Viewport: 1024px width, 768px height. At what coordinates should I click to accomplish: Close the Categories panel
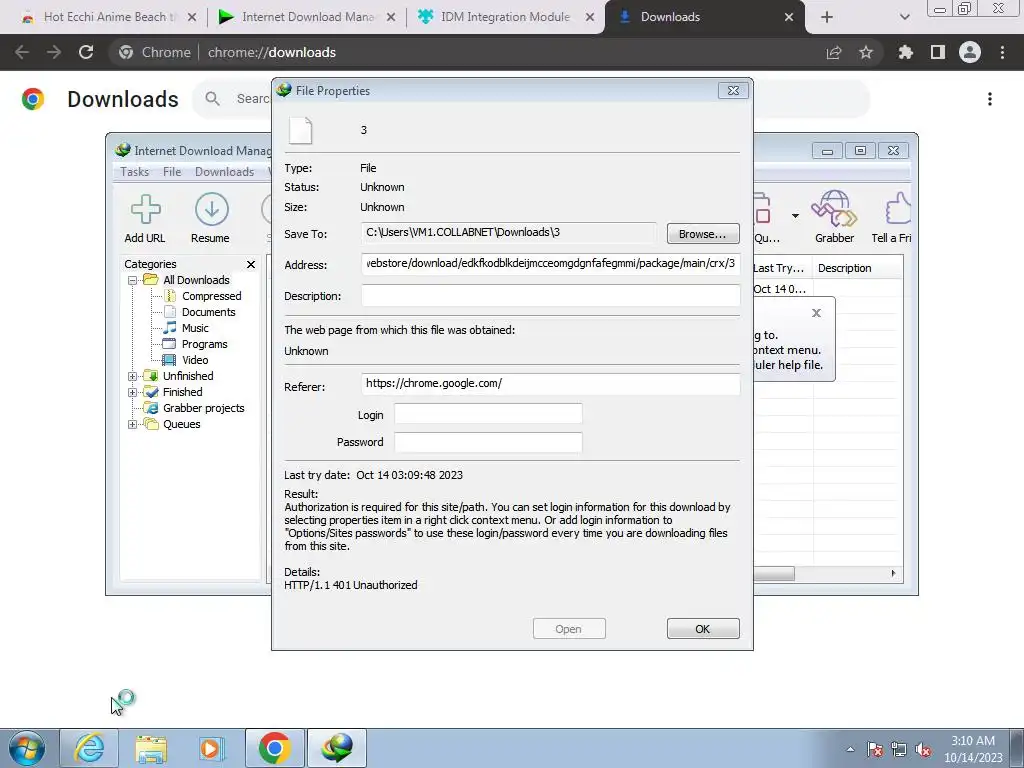click(x=251, y=264)
